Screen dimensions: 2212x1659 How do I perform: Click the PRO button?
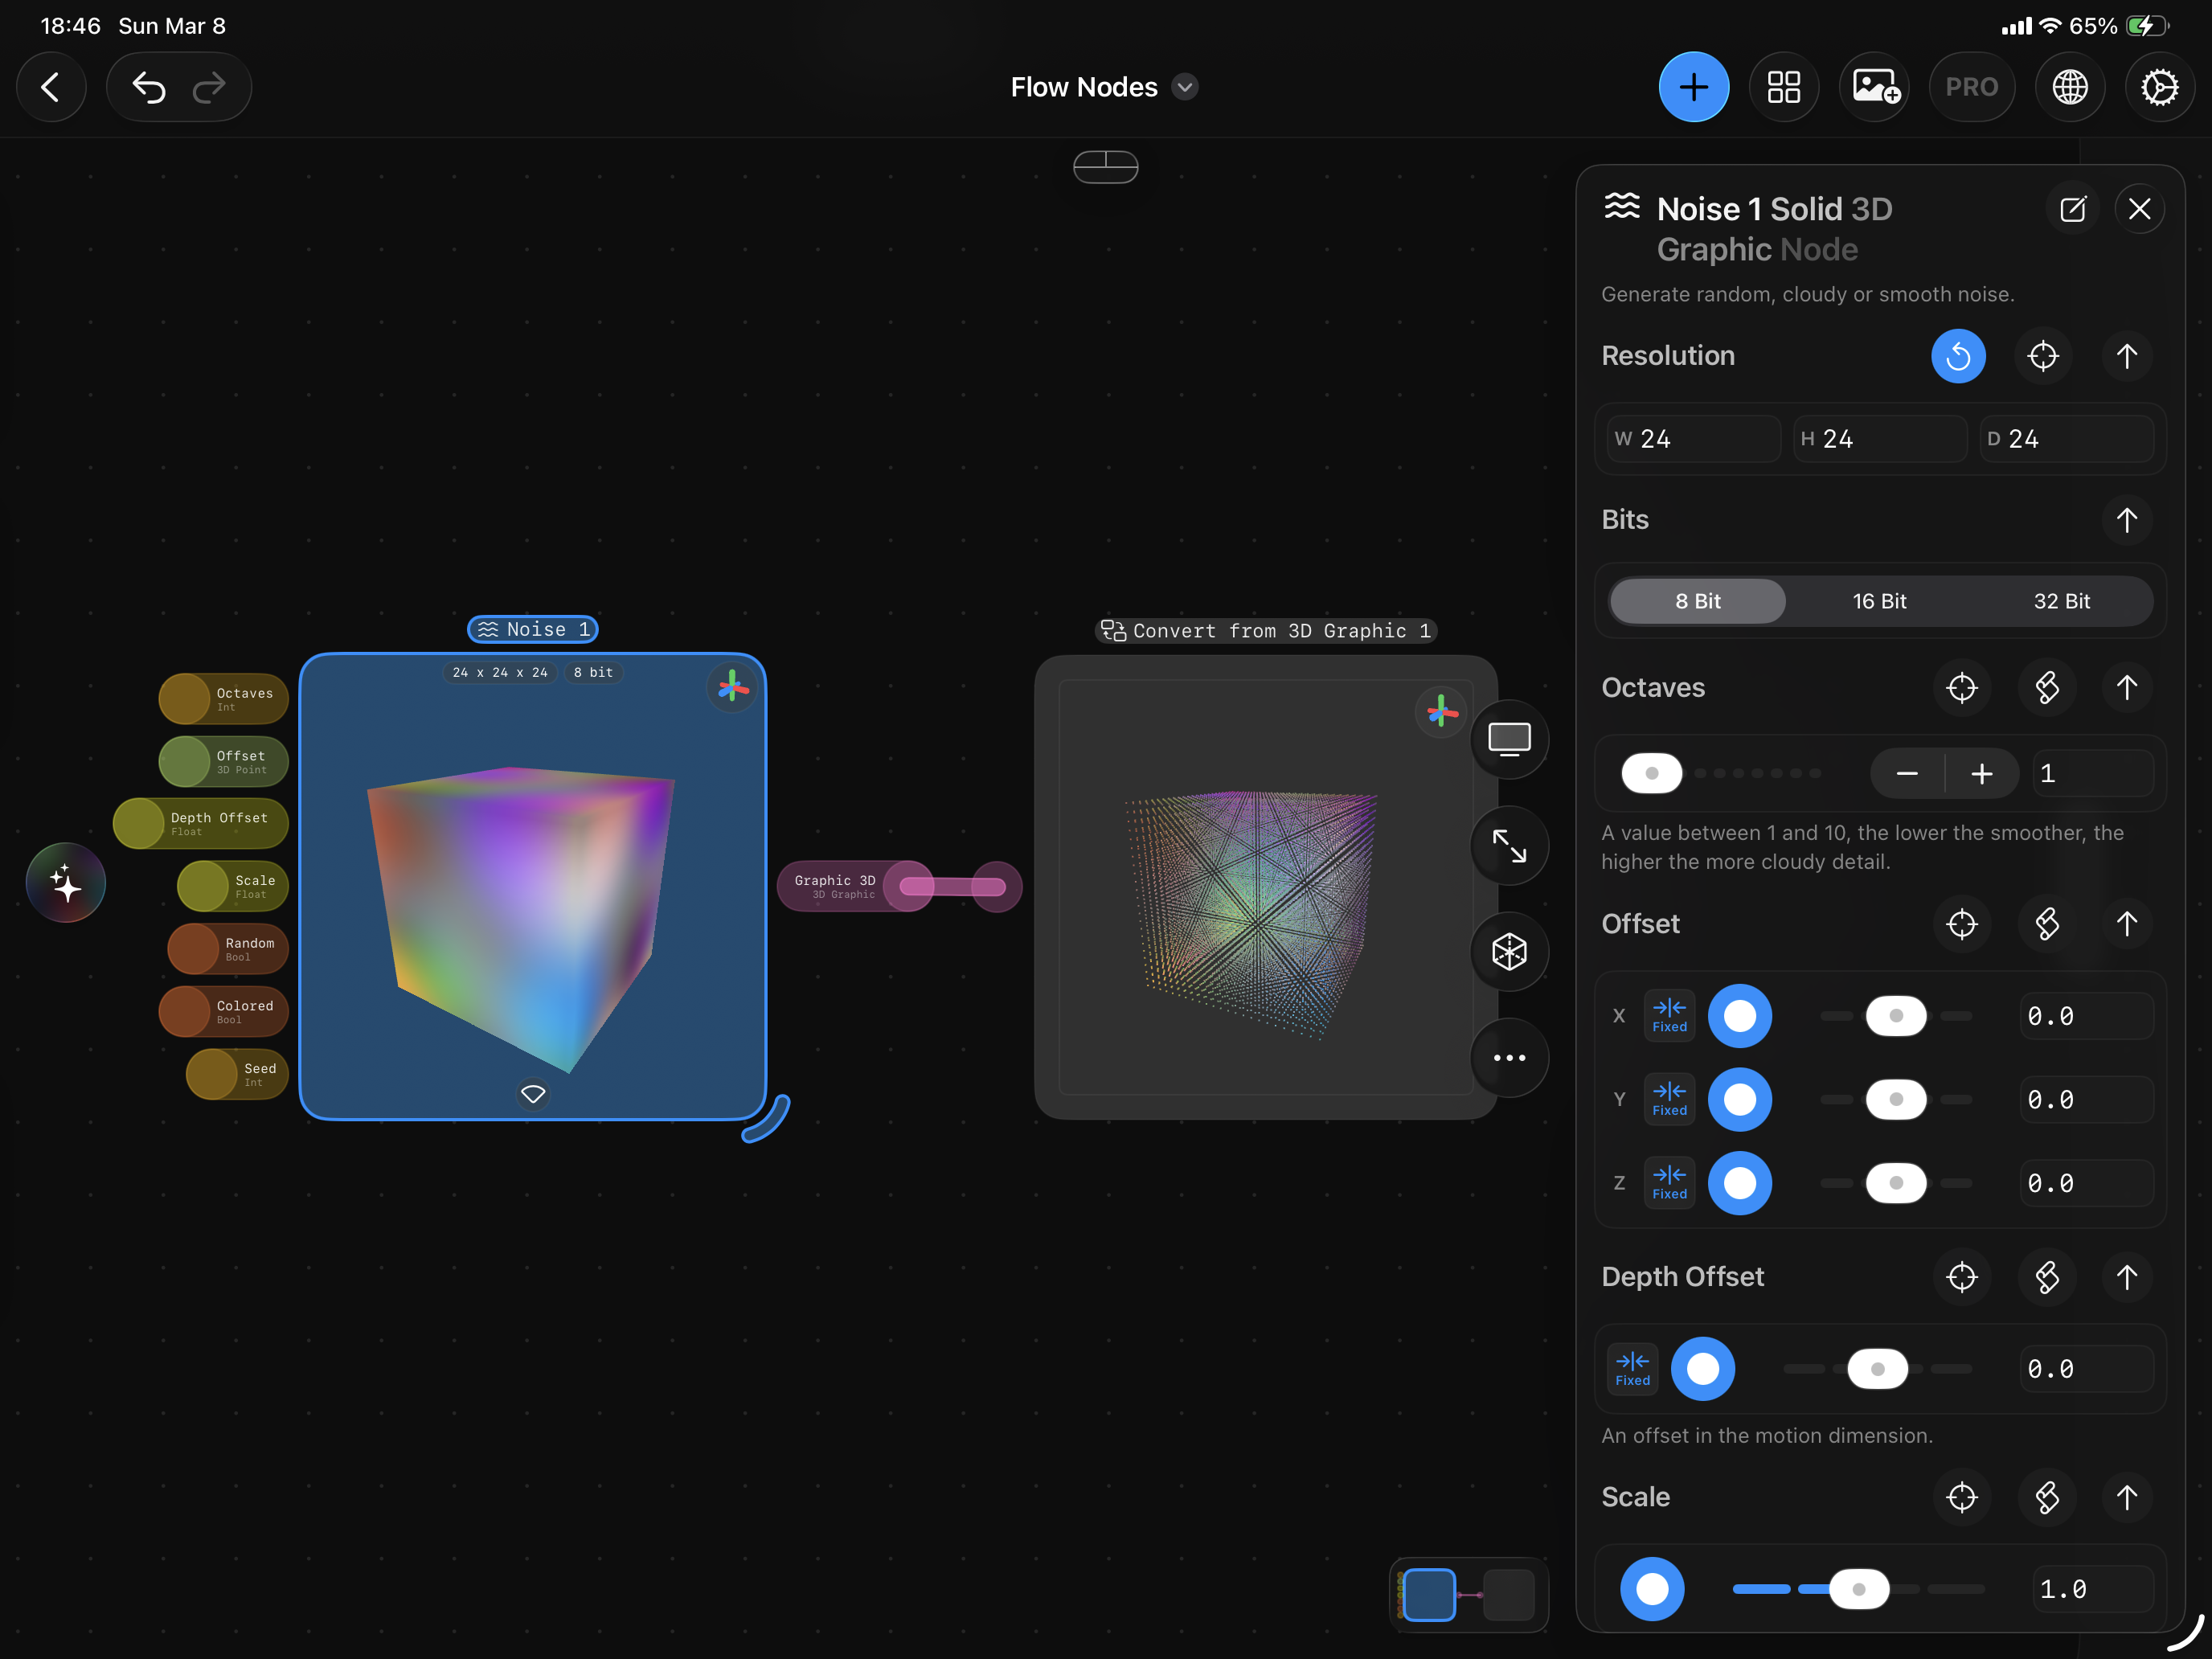coord(1971,87)
